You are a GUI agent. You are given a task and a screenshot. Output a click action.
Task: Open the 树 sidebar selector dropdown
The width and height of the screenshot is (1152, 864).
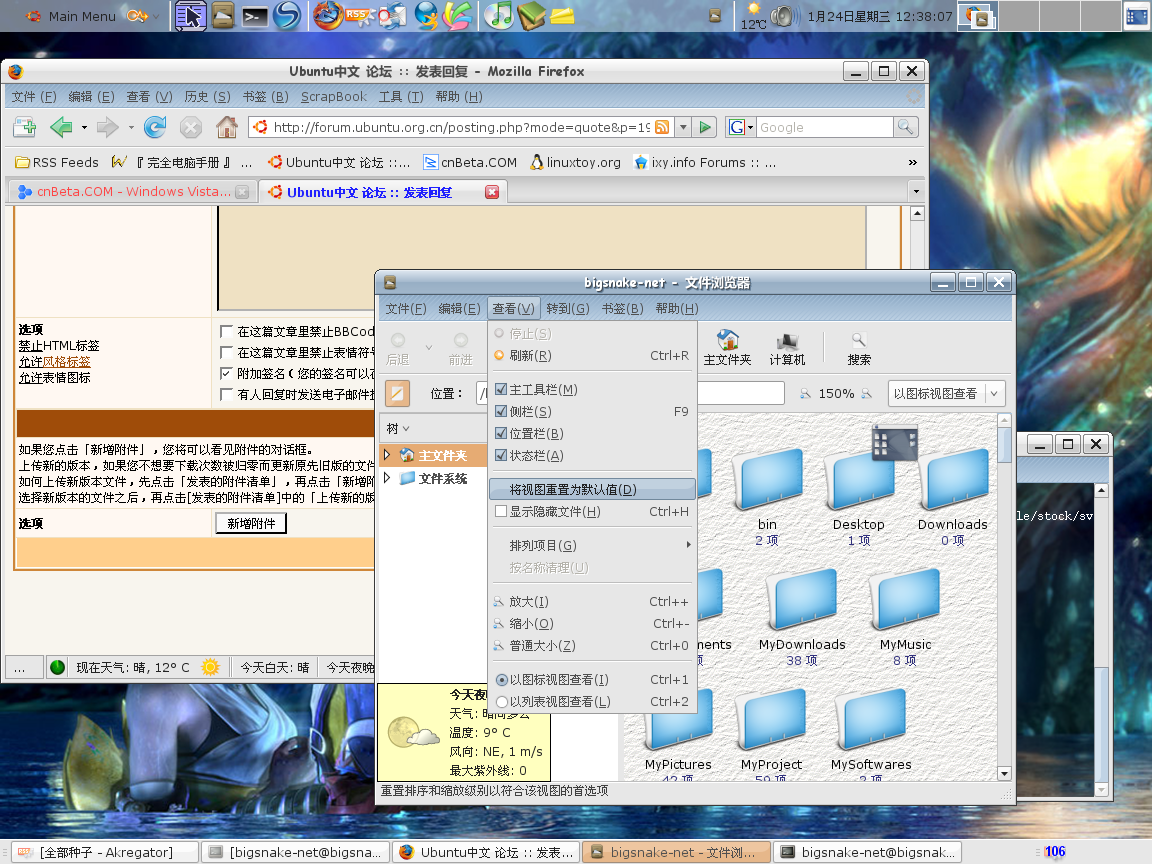398,428
